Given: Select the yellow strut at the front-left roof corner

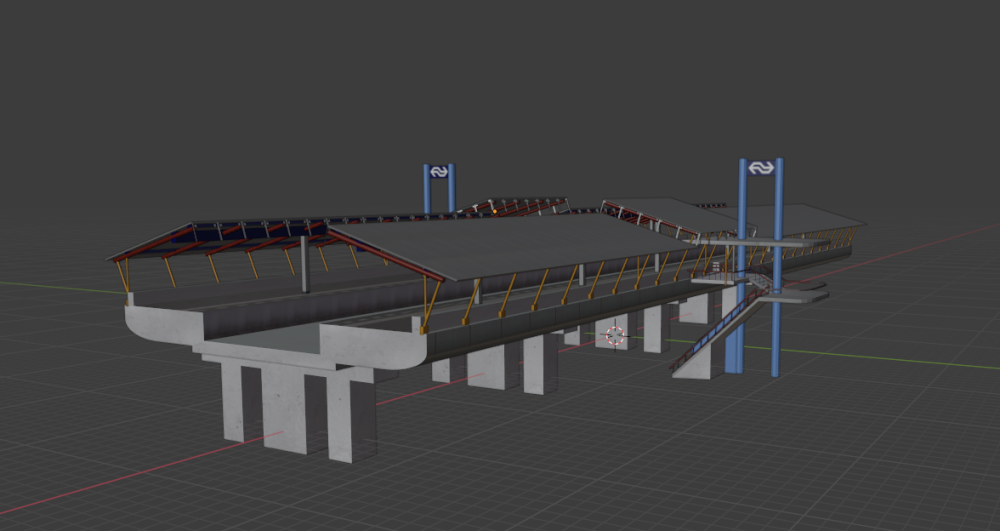Looking at the screenshot, I should [124, 277].
